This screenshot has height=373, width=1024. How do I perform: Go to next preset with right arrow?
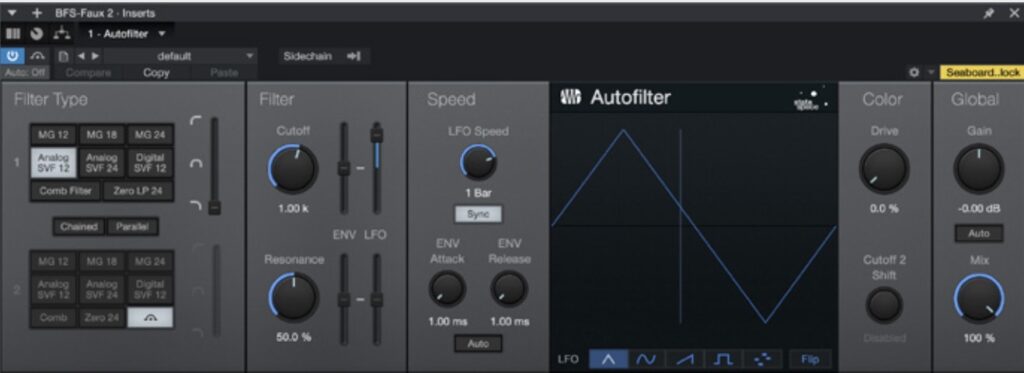[x=95, y=56]
